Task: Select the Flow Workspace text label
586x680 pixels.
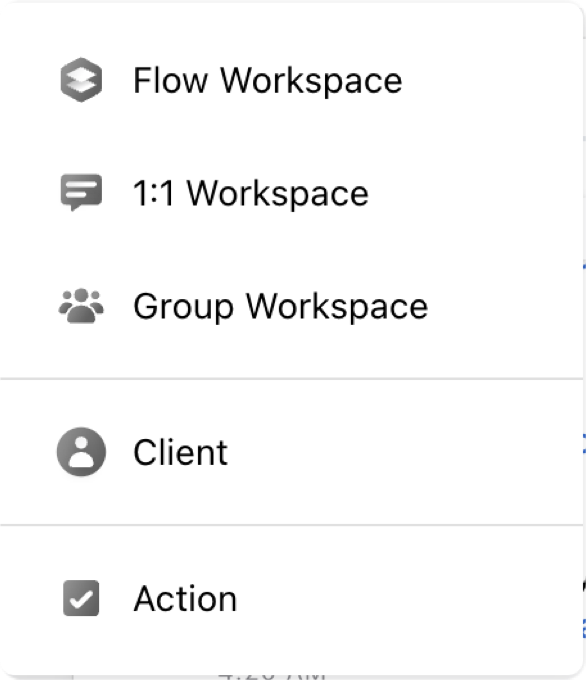Action: pyautogui.click(x=268, y=81)
